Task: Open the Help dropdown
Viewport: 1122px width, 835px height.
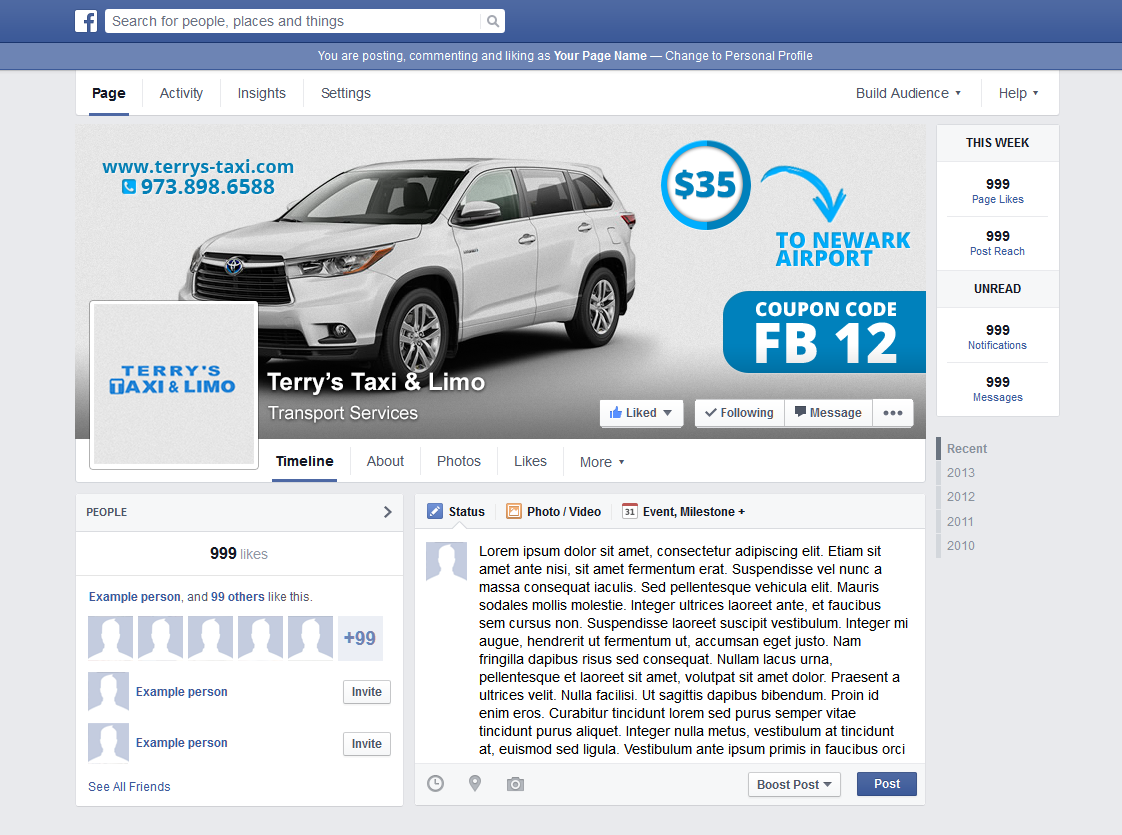Action: click(1018, 93)
